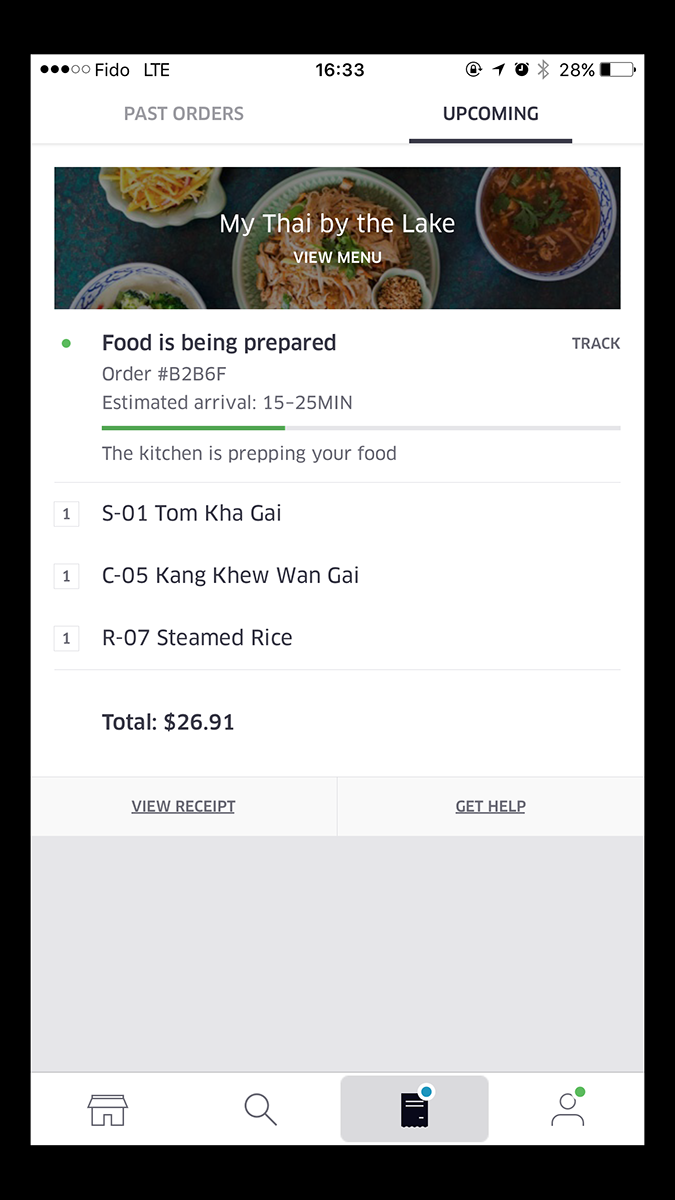
Task: Select the S-01 Tom Kha Gai item
Action: (192, 514)
